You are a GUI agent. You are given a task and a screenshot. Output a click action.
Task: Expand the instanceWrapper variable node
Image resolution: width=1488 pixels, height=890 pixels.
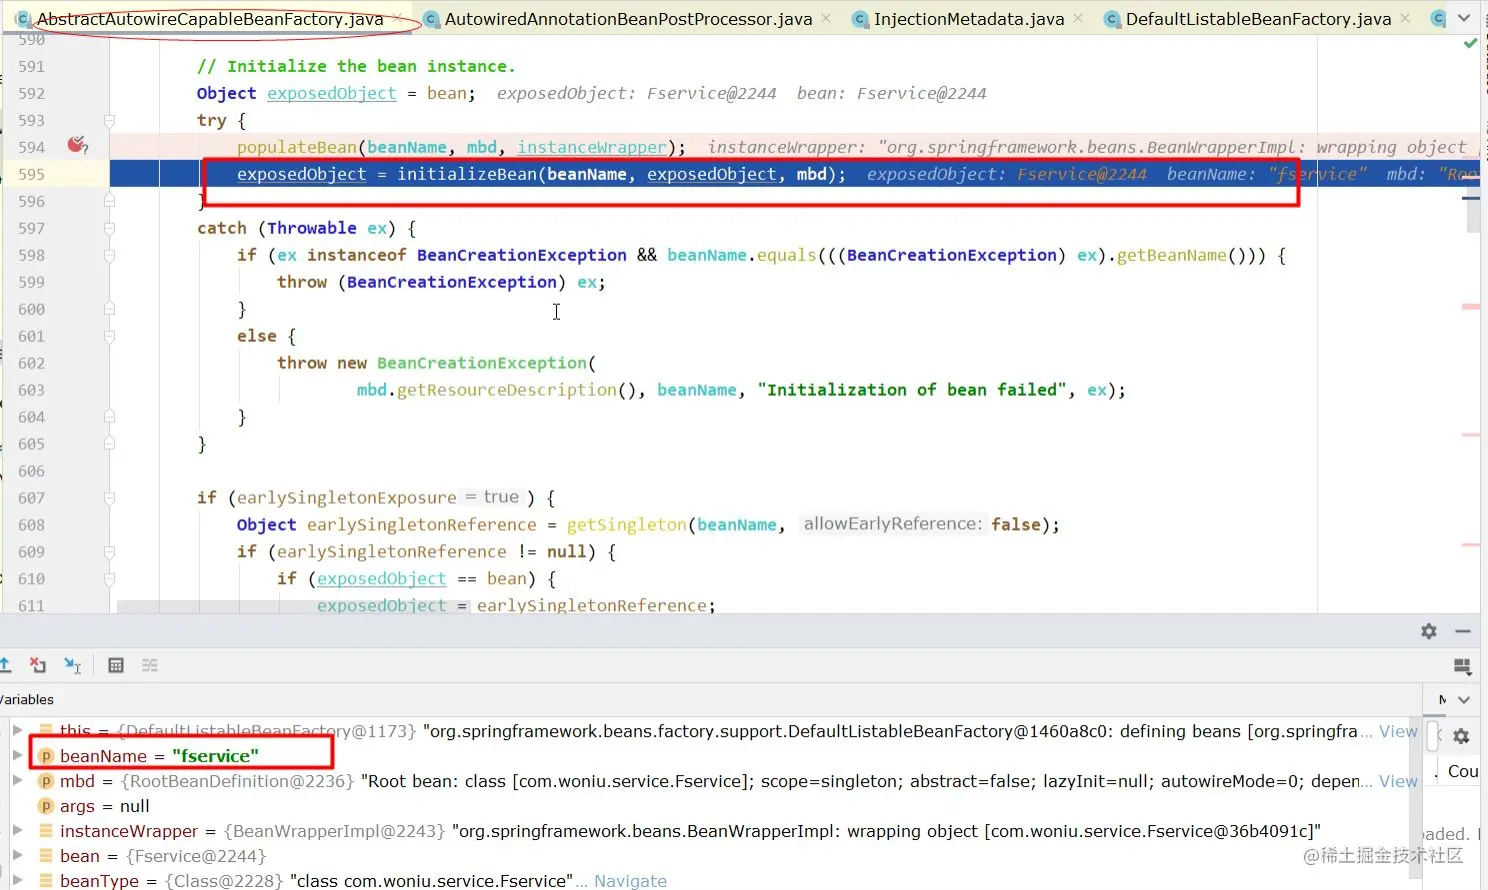point(17,831)
